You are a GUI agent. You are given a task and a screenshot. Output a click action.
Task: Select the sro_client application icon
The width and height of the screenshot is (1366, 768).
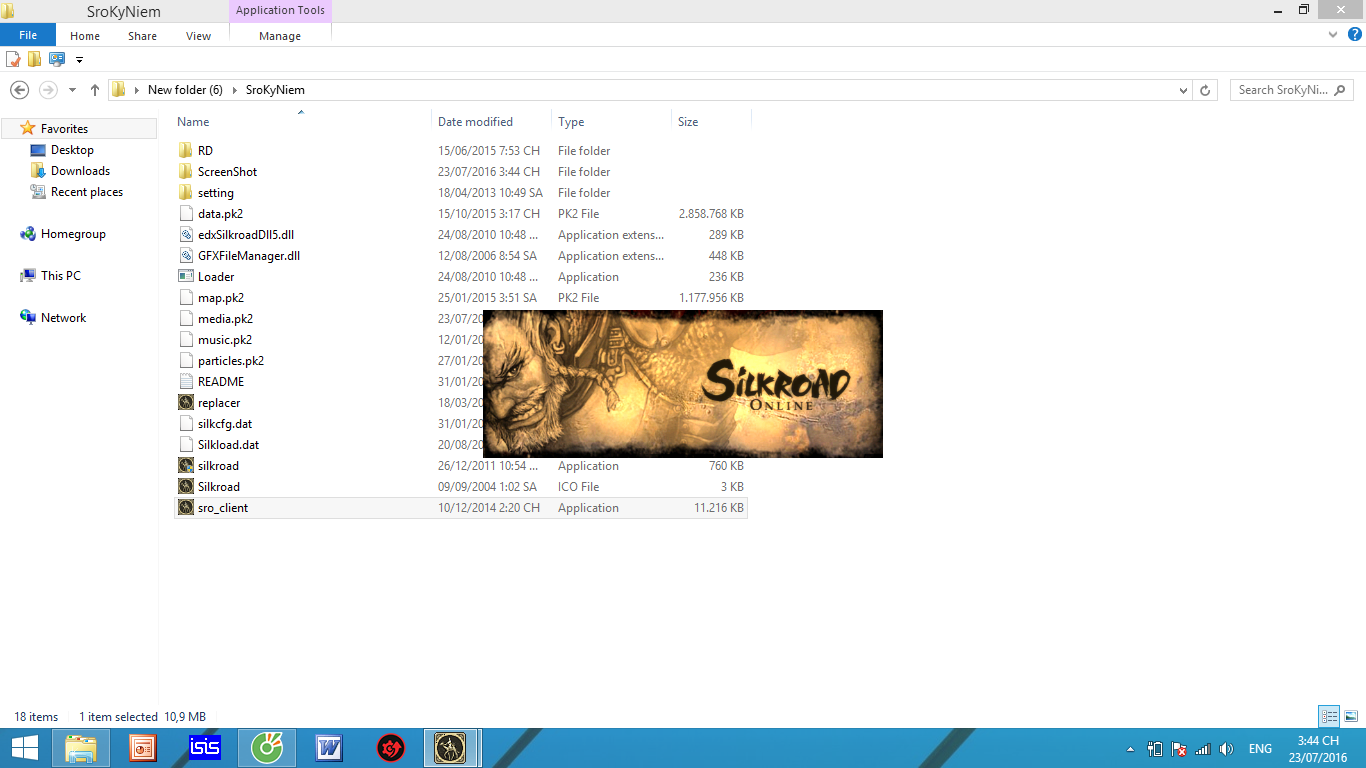tap(185, 507)
